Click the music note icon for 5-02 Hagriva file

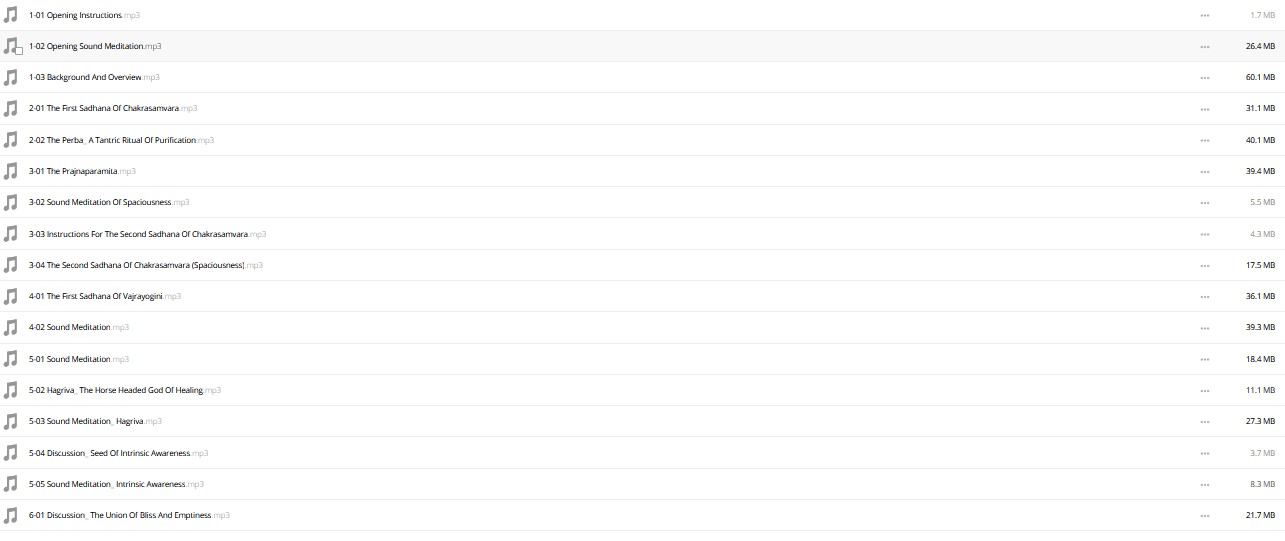click(x=11, y=390)
